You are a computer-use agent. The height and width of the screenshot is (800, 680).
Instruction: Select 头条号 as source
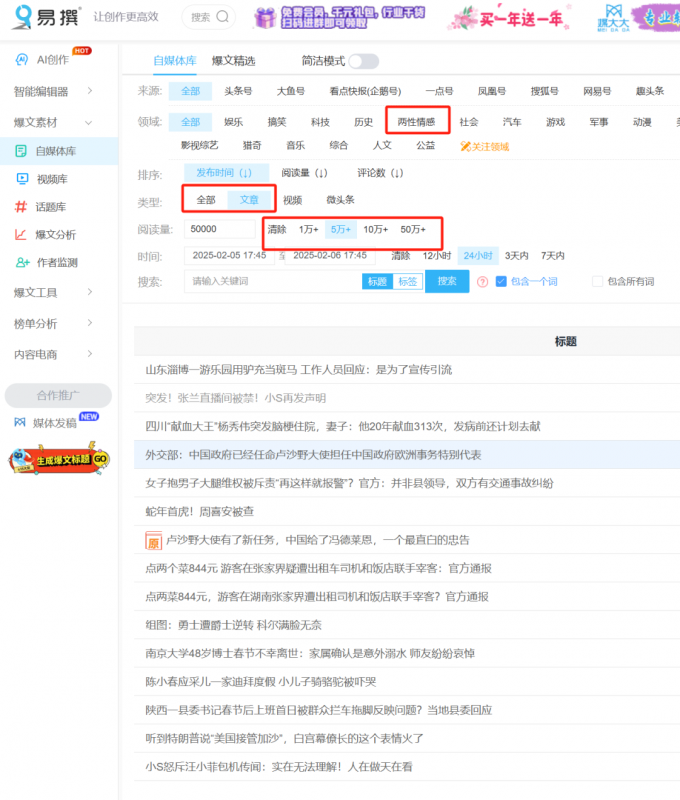[x=238, y=91]
